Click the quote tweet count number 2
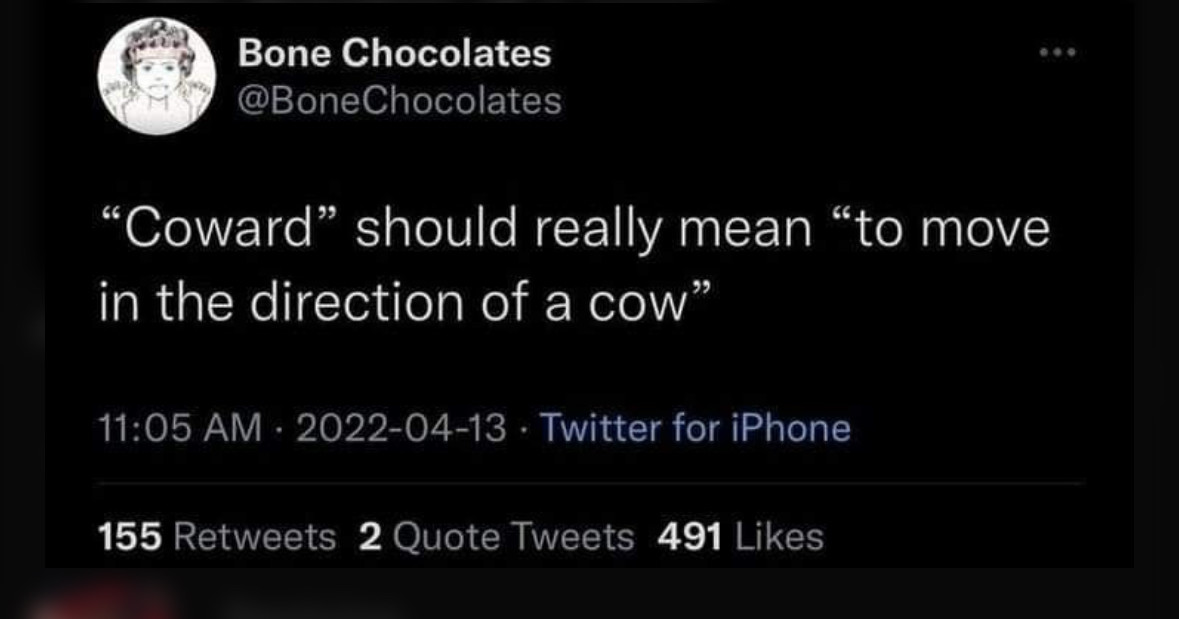The height and width of the screenshot is (619, 1179). click(x=369, y=537)
